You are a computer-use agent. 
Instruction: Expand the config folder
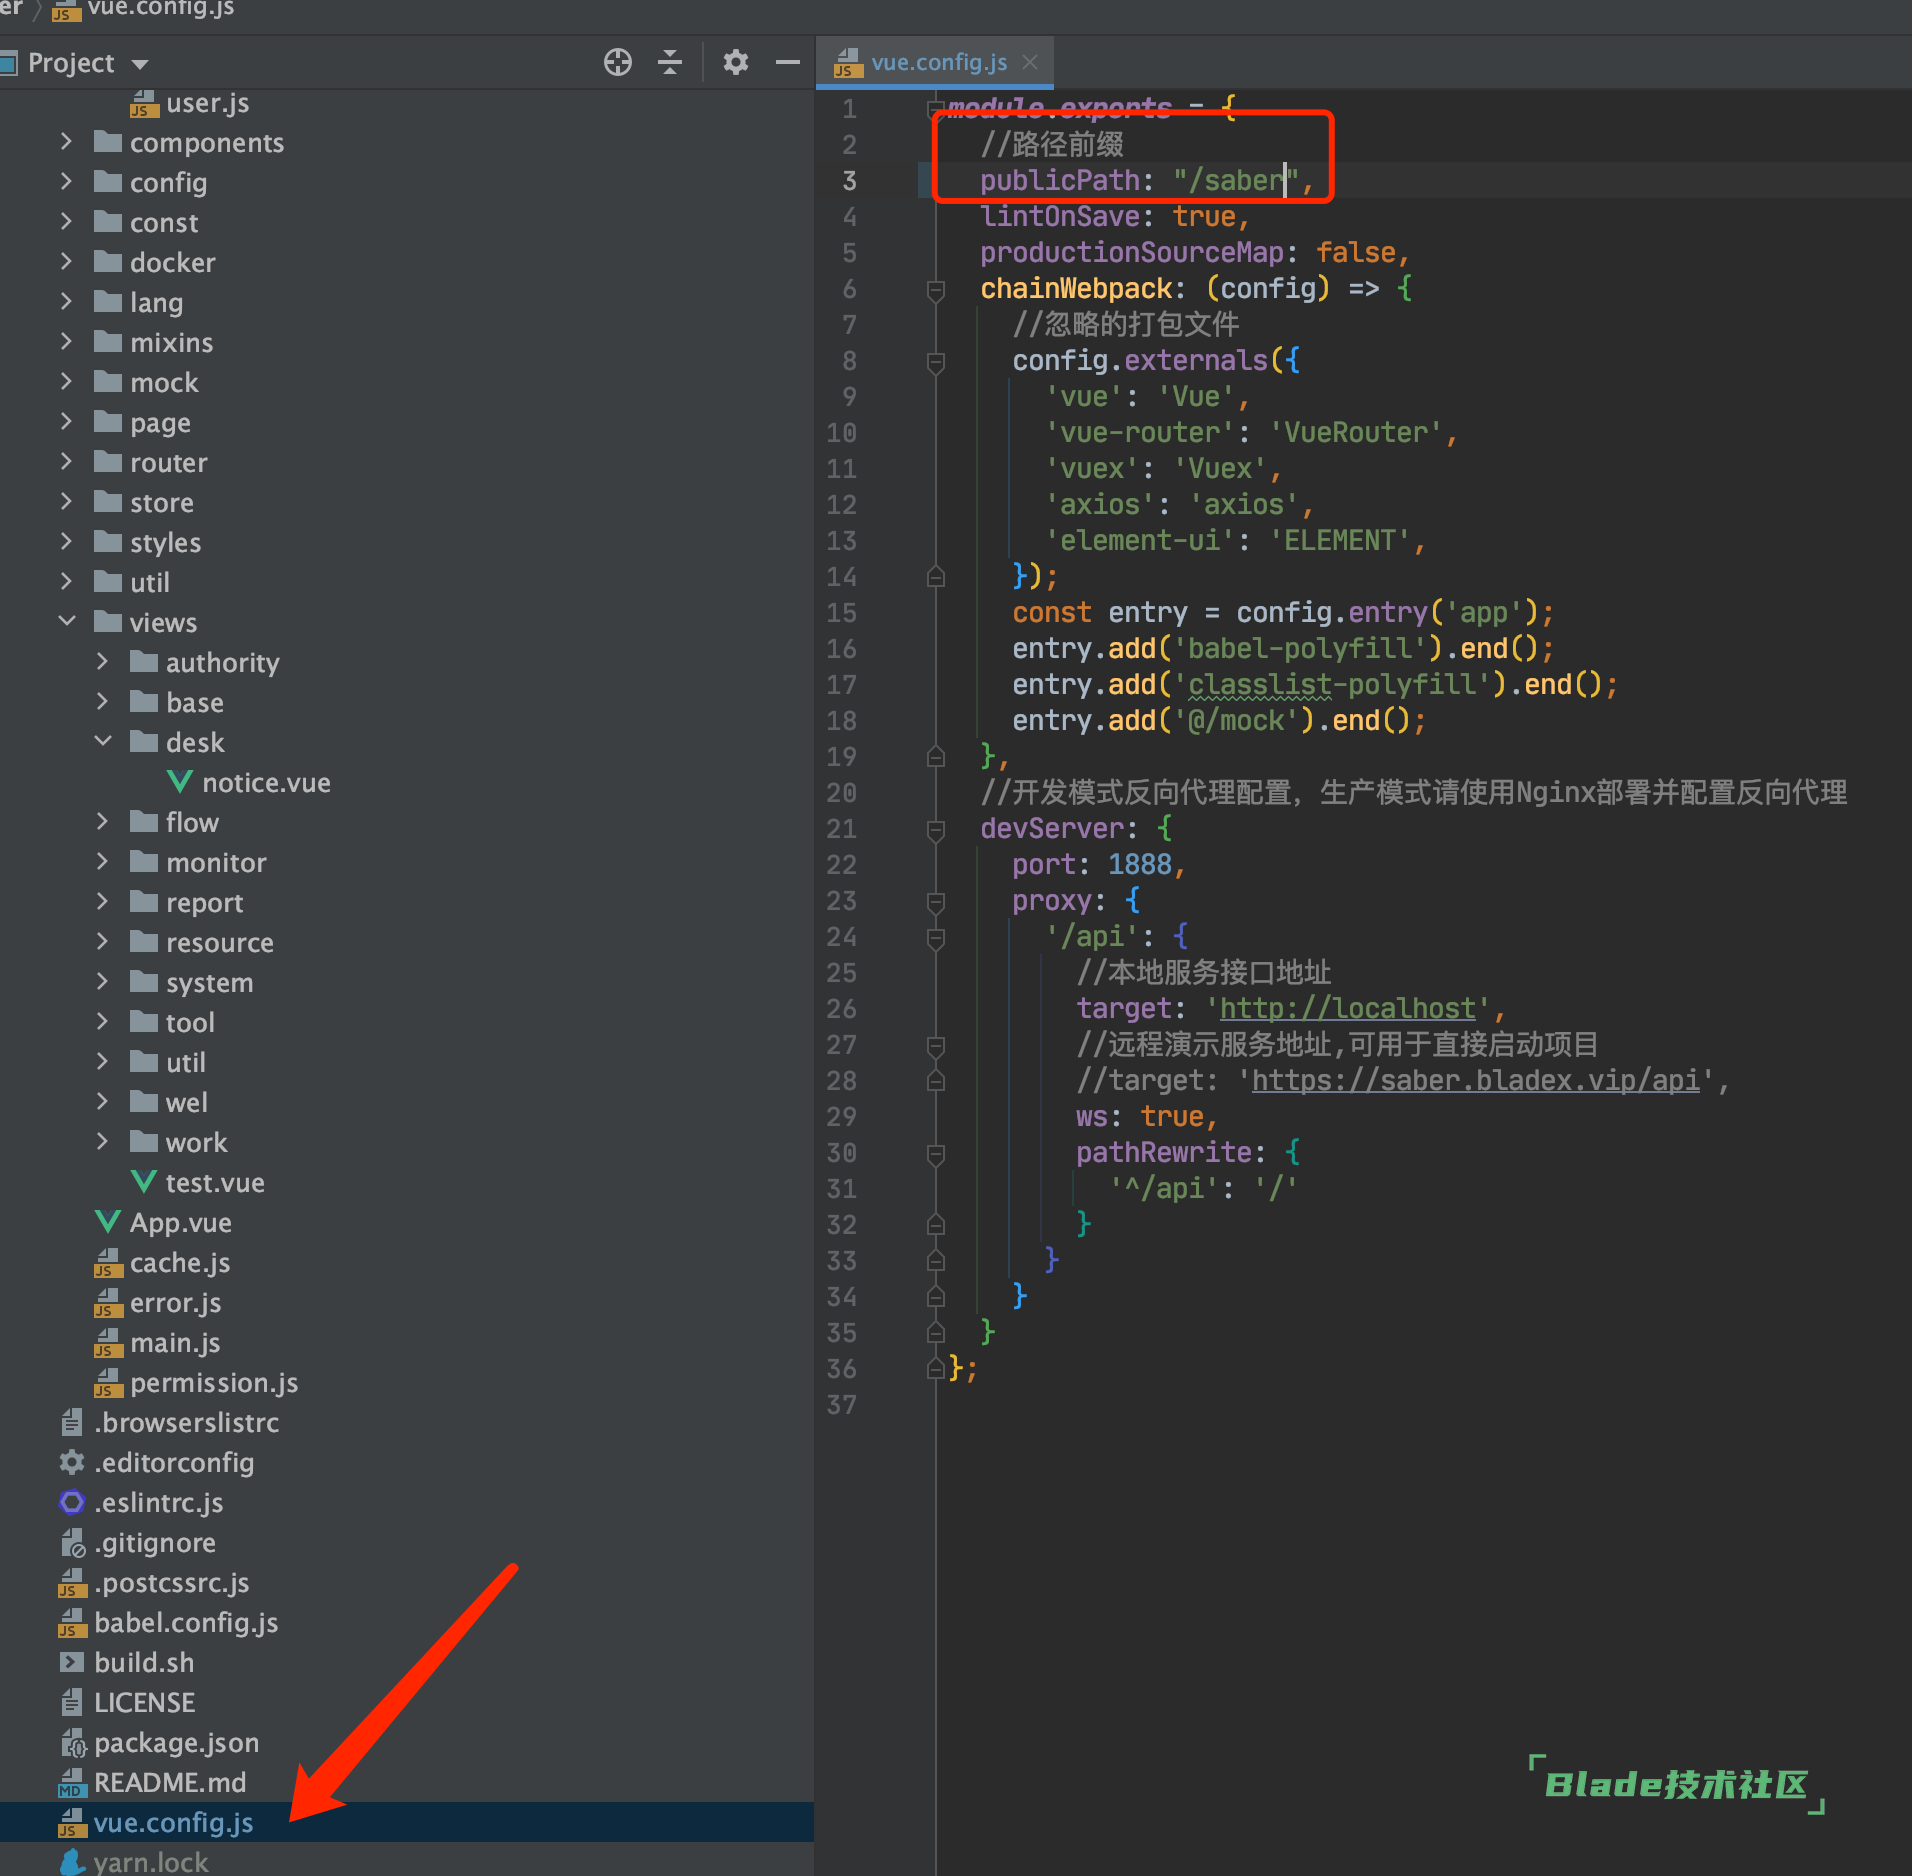coord(66,182)
